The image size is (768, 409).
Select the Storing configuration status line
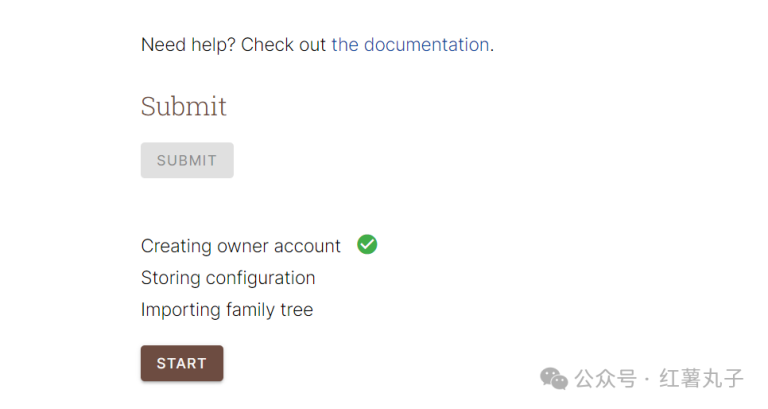(x=228, y=278)
